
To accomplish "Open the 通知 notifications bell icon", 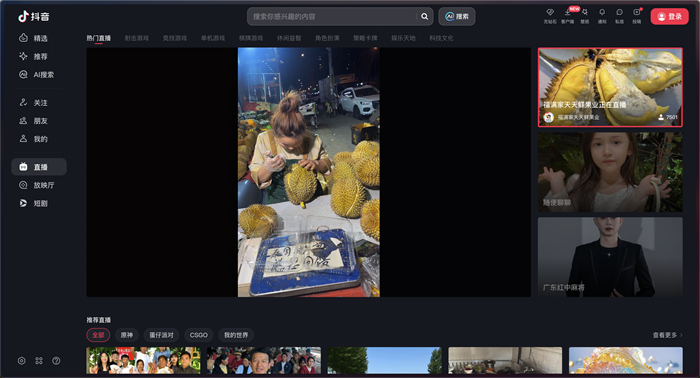I will 602,16.
